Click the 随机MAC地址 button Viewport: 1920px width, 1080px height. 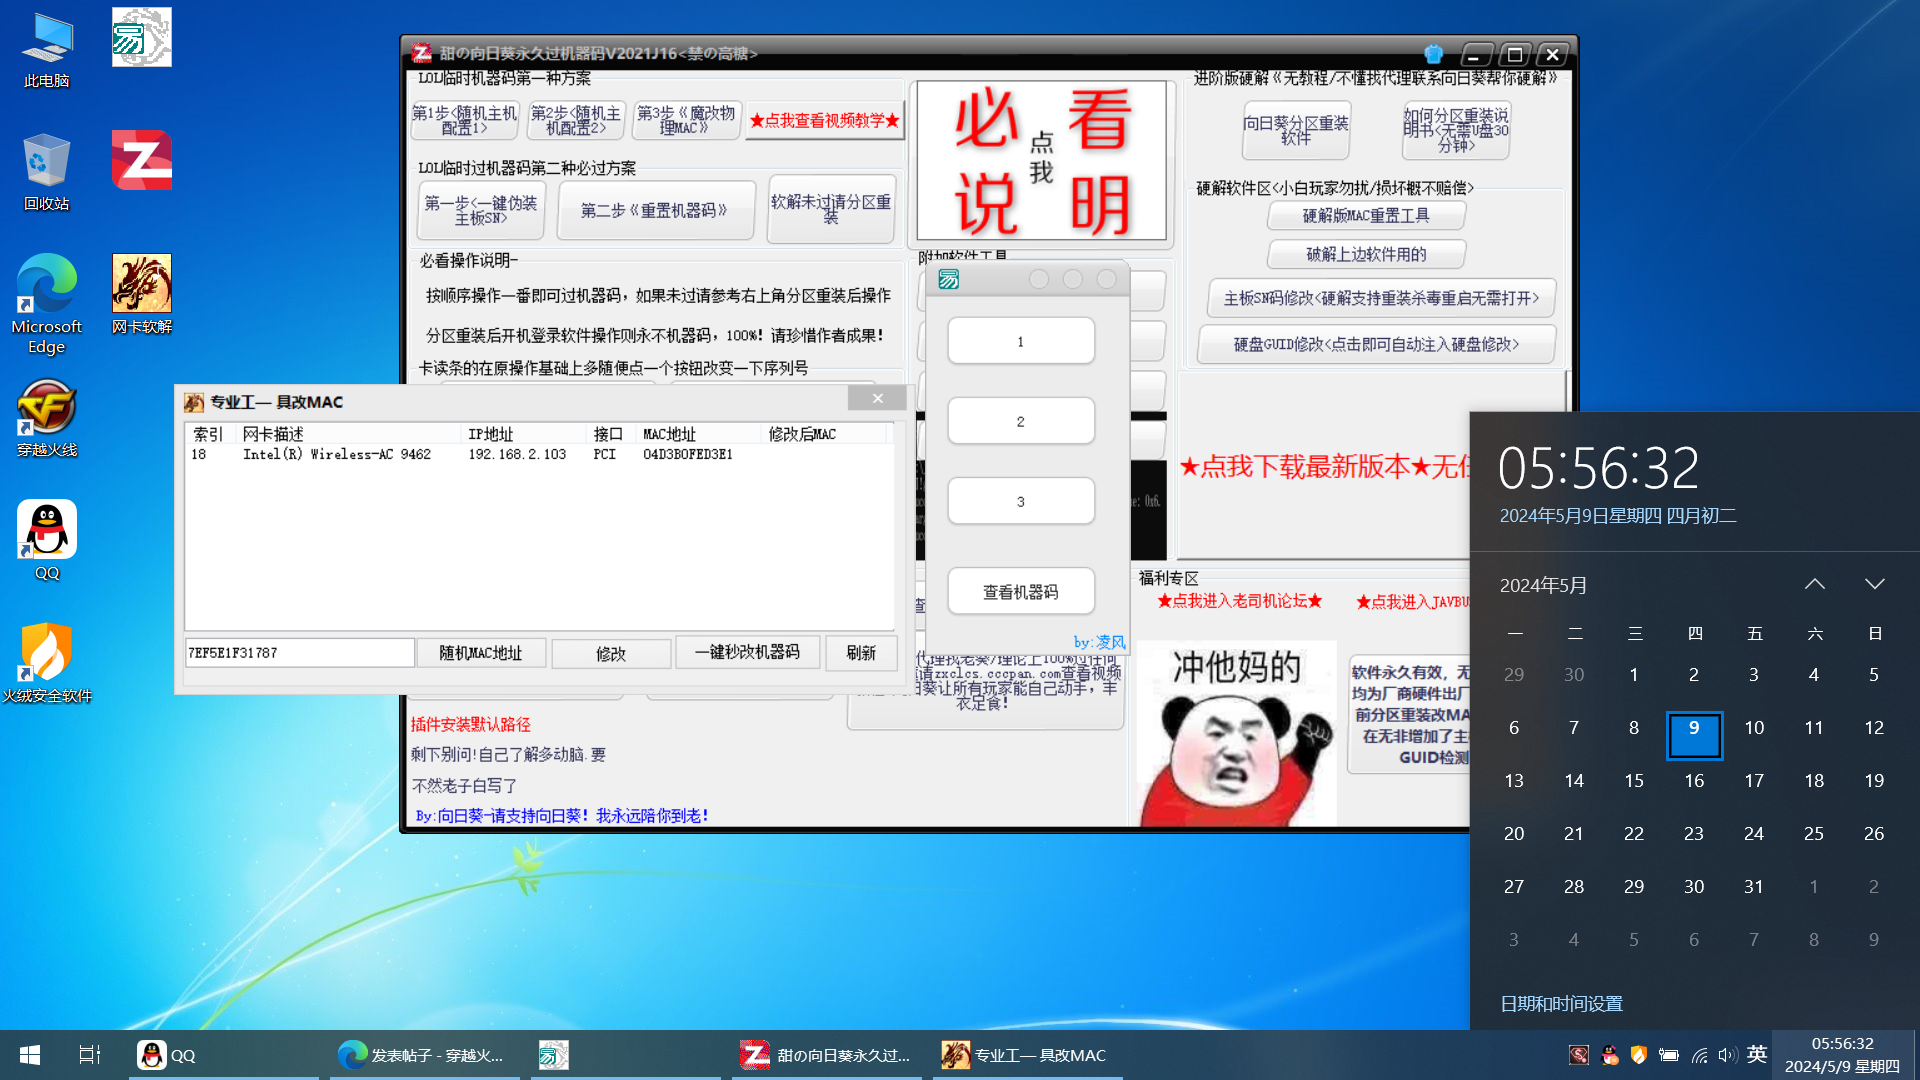click(481, 653)
